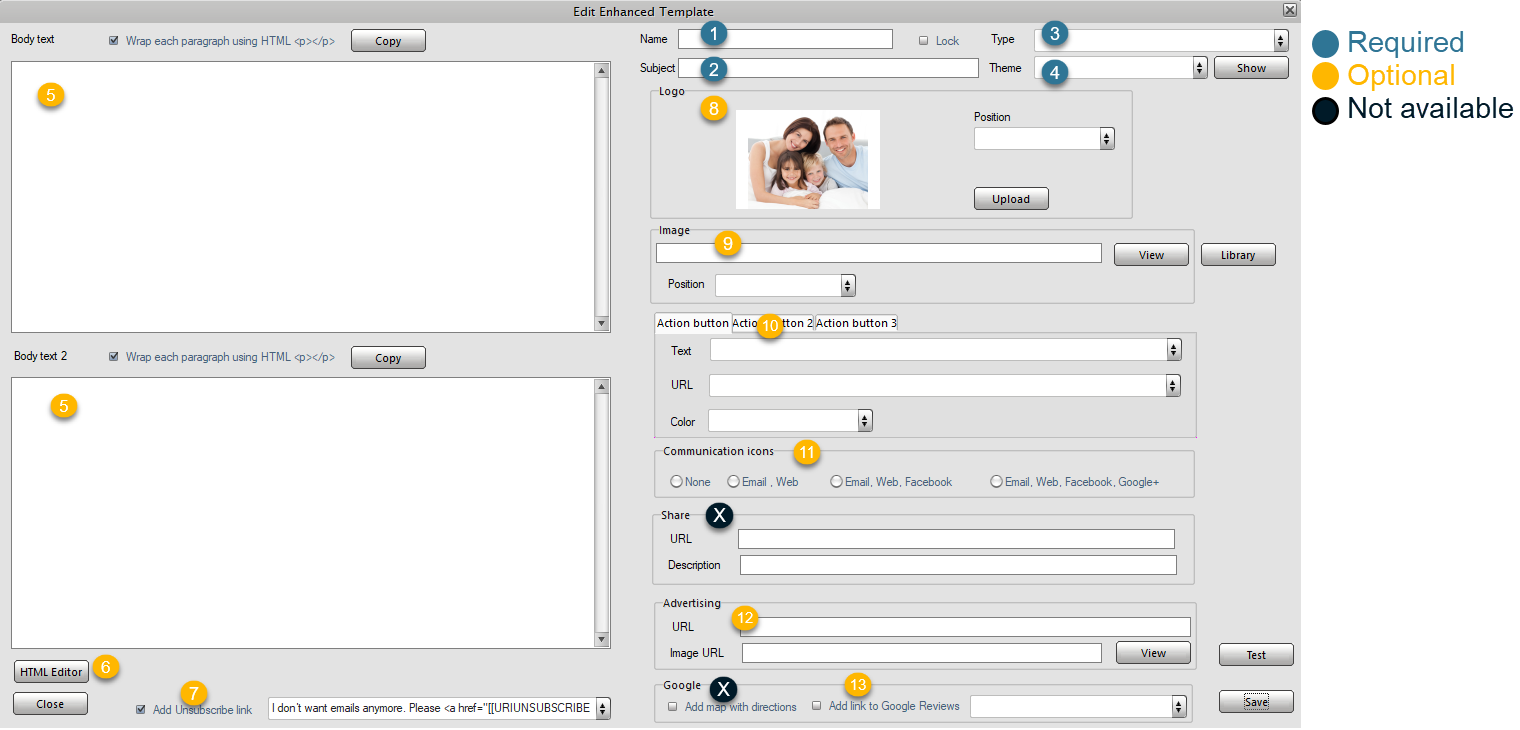1520x730 pixels.
Task: Click the Image path input field
Action: (x=879, y=253)
